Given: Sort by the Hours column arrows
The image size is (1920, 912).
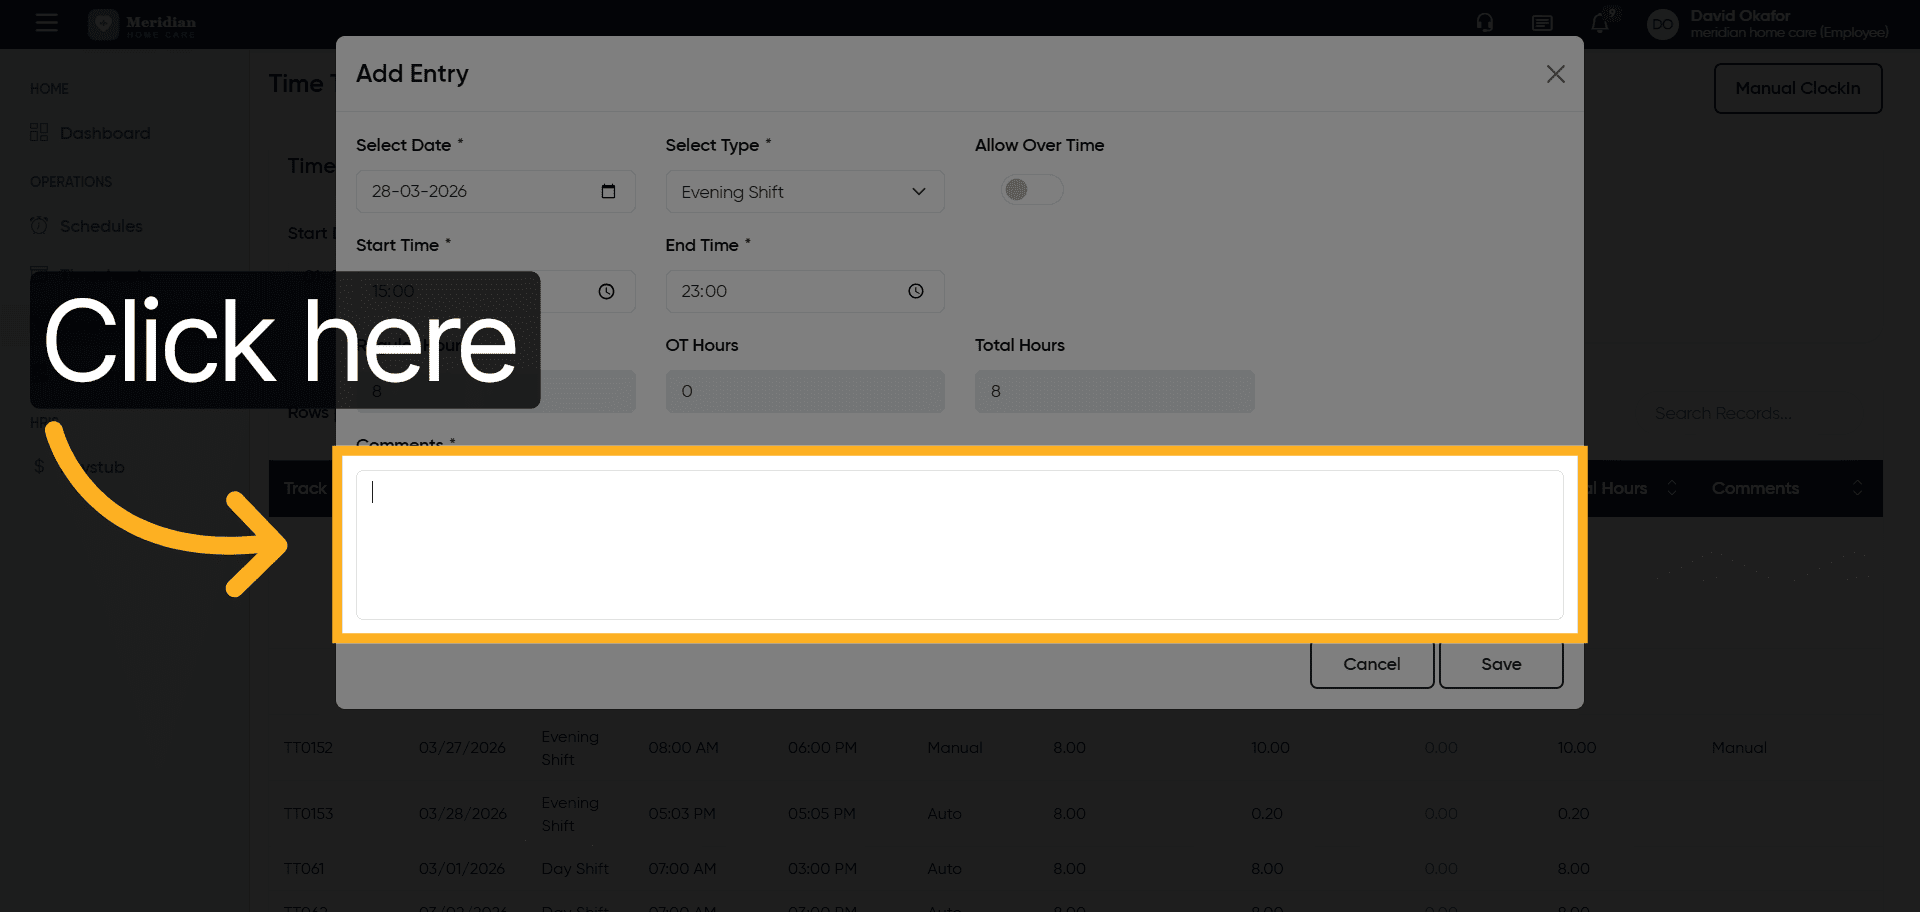Looking at the screenshot, I should pyautogui.click(x=1671, y=488).
